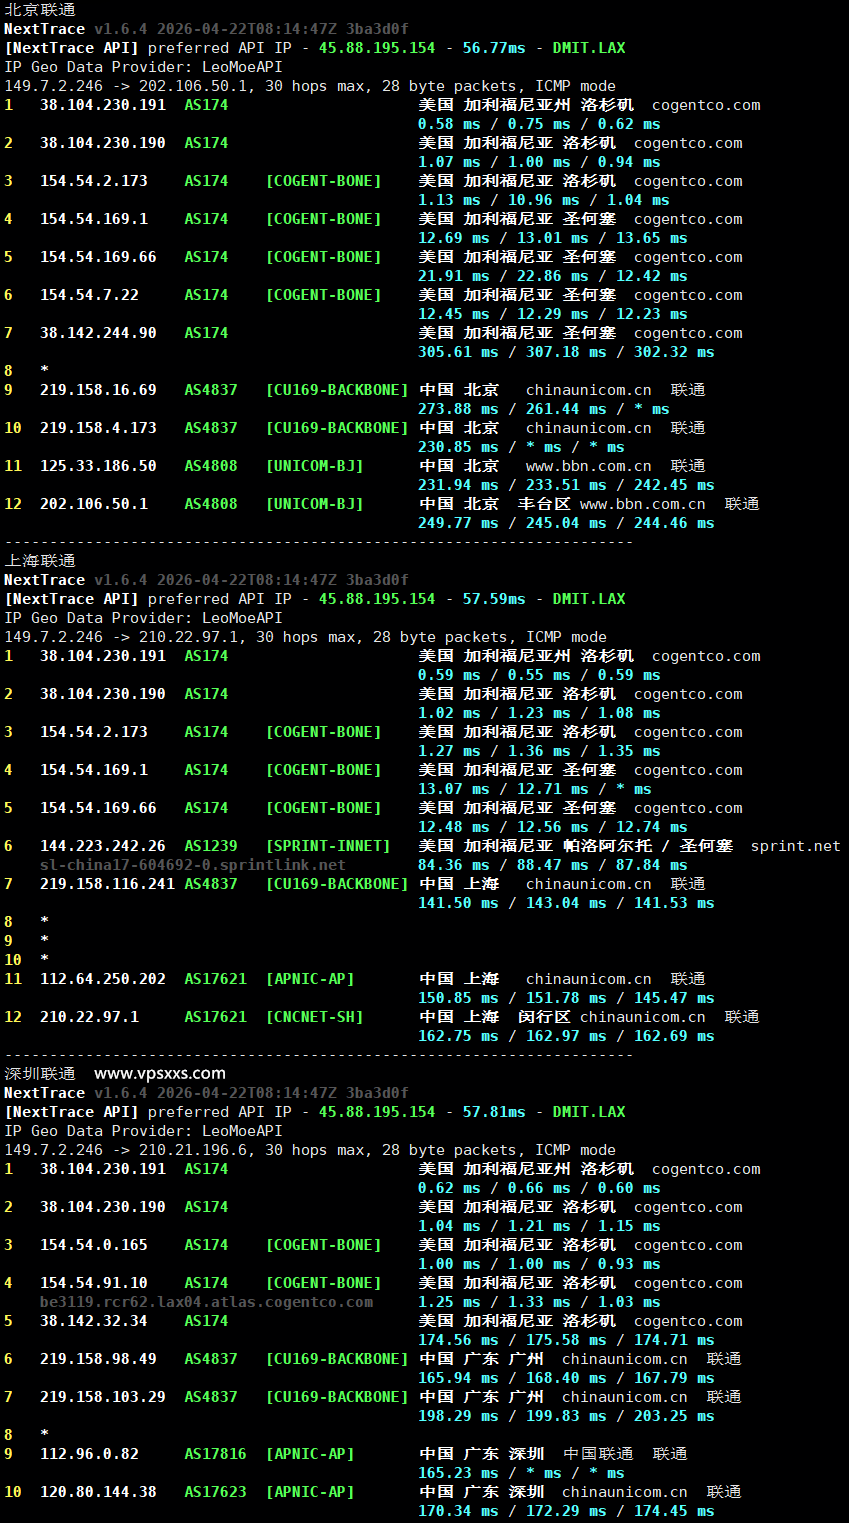Click the 165.94 ms latency value
The image size is (849, 1523).
tap(458, 1378)
